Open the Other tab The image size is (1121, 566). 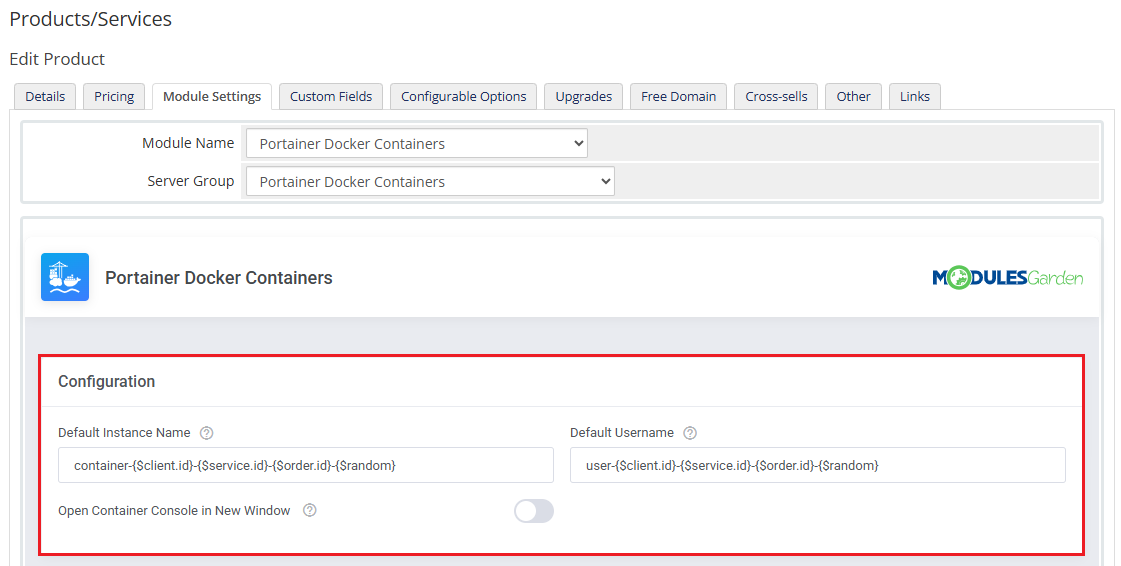[854, 96]
